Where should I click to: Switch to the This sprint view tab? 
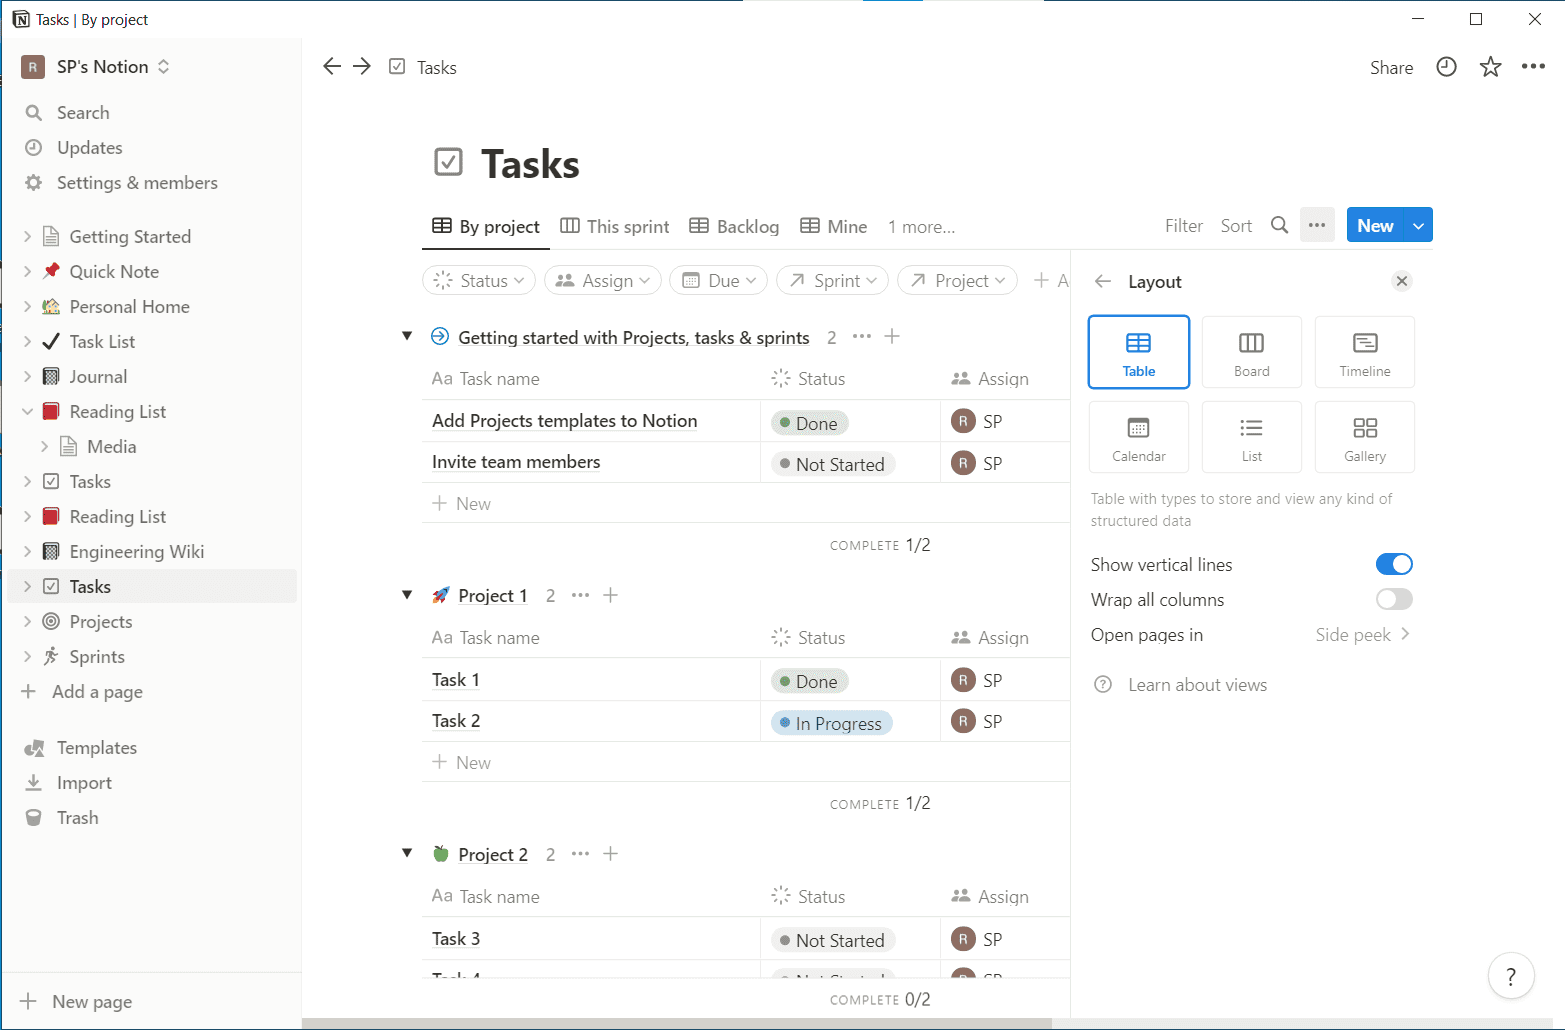click(x=615, y=226)
